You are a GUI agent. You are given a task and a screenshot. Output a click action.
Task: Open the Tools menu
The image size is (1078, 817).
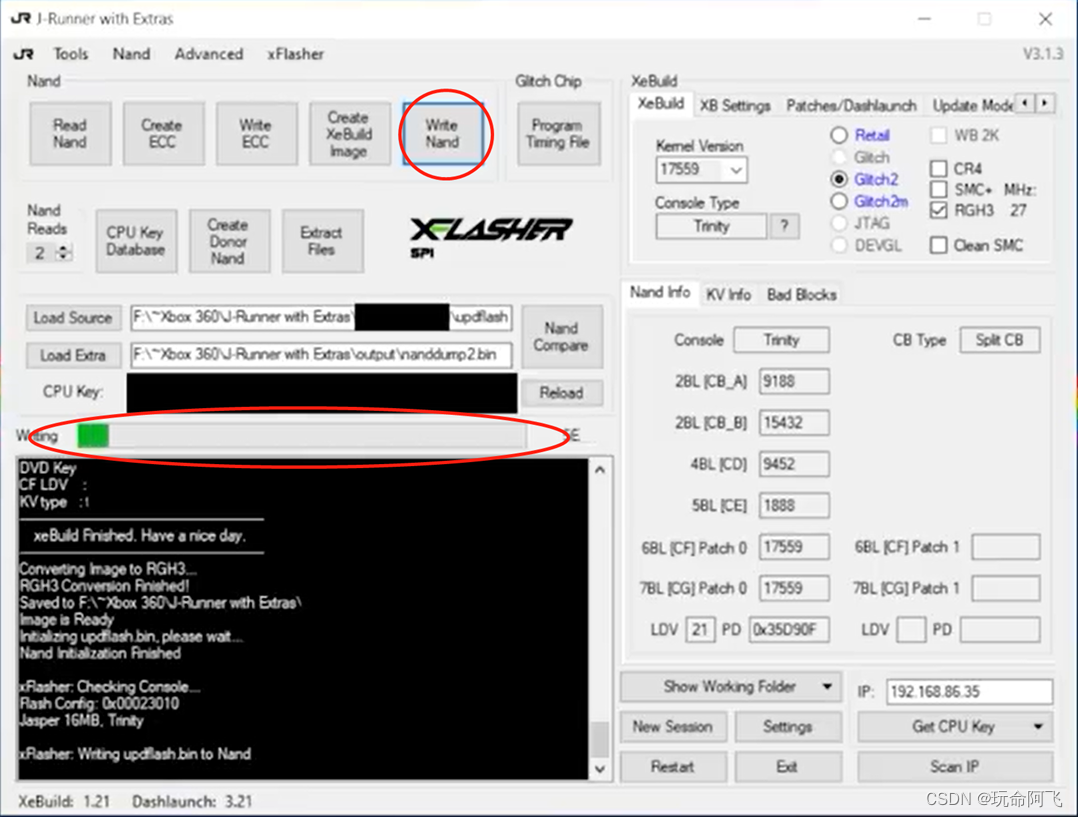tap(71, 54)
